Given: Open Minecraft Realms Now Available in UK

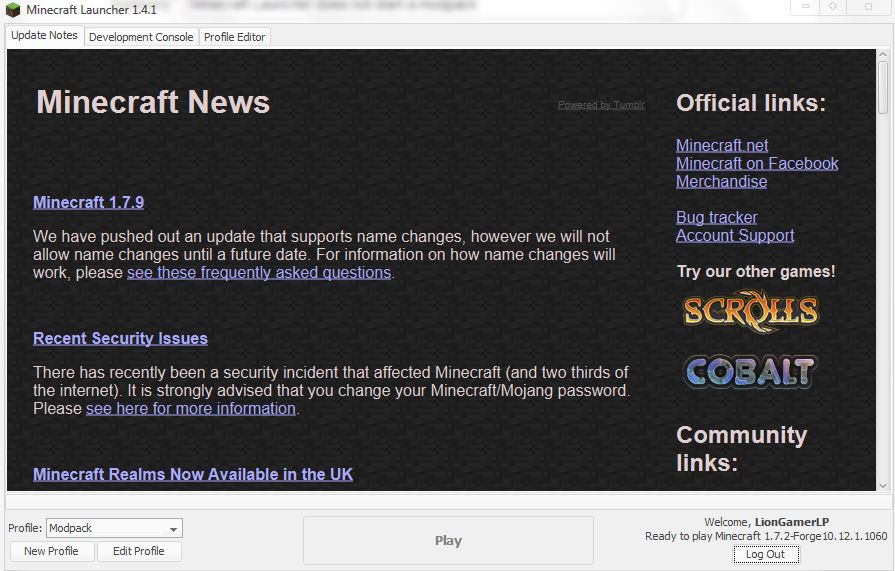Looking at the screenshot, I should click(x=193, y=474).
